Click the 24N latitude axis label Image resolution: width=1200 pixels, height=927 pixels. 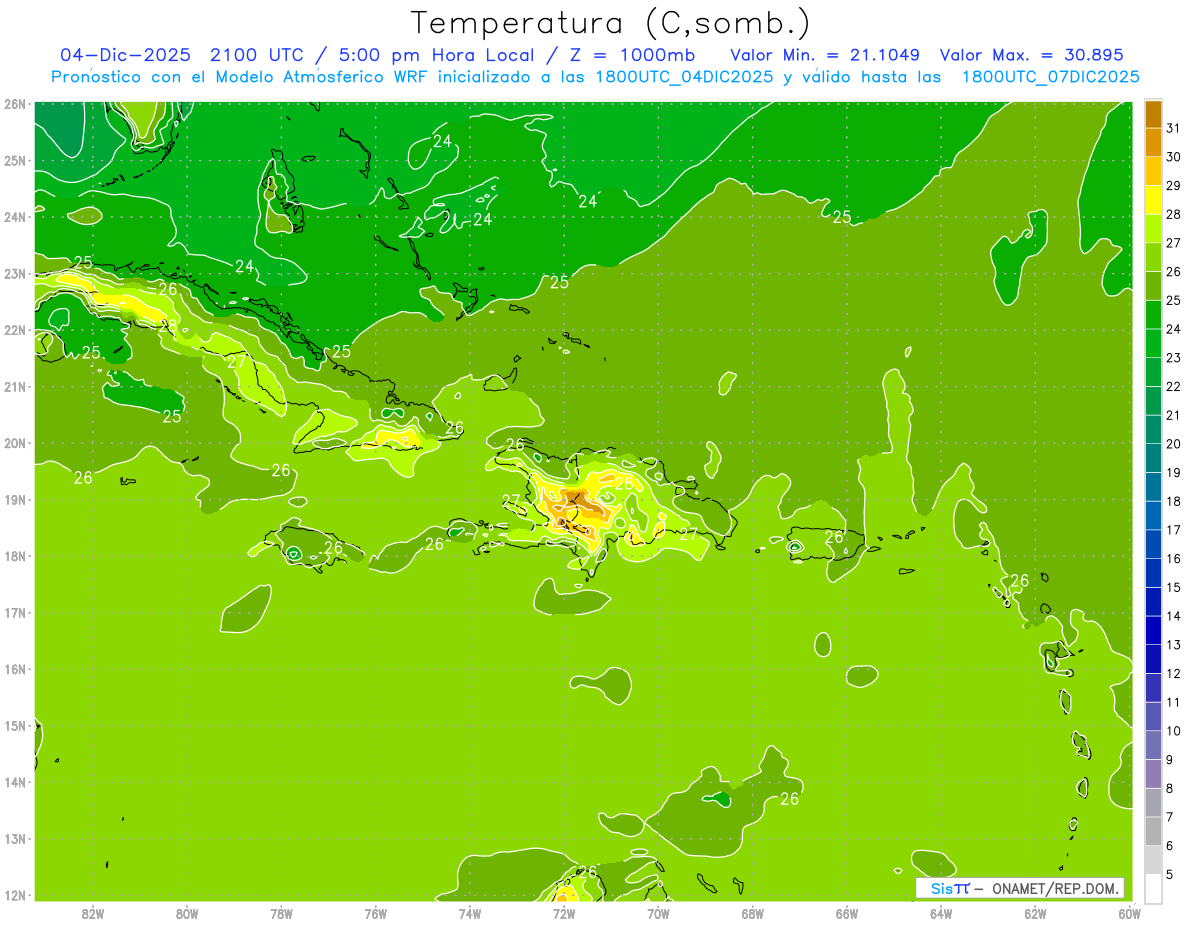click(15, 217)
